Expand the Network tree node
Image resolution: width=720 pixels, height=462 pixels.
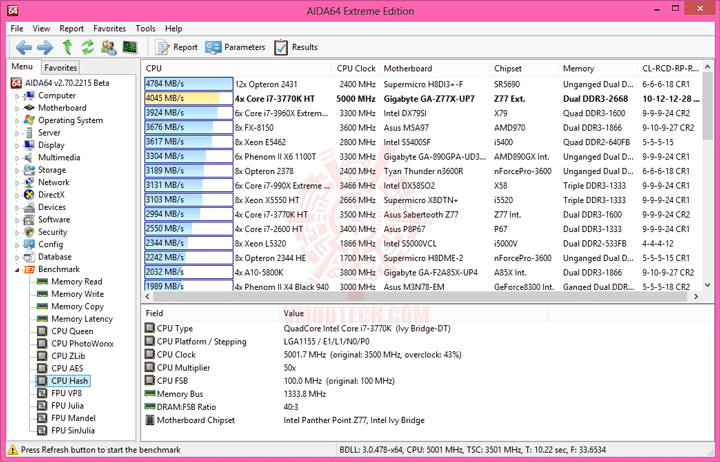17,183
